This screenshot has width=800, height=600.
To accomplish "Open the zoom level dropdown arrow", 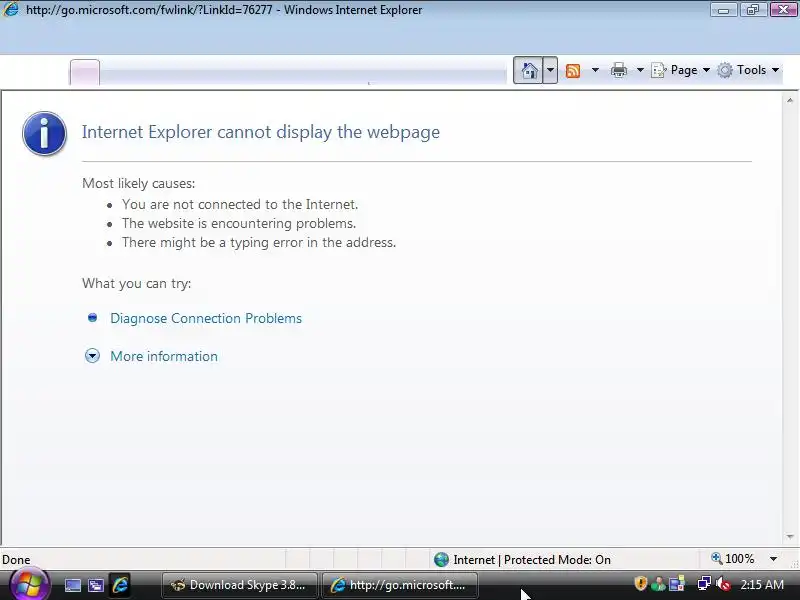I will (773, 559).
